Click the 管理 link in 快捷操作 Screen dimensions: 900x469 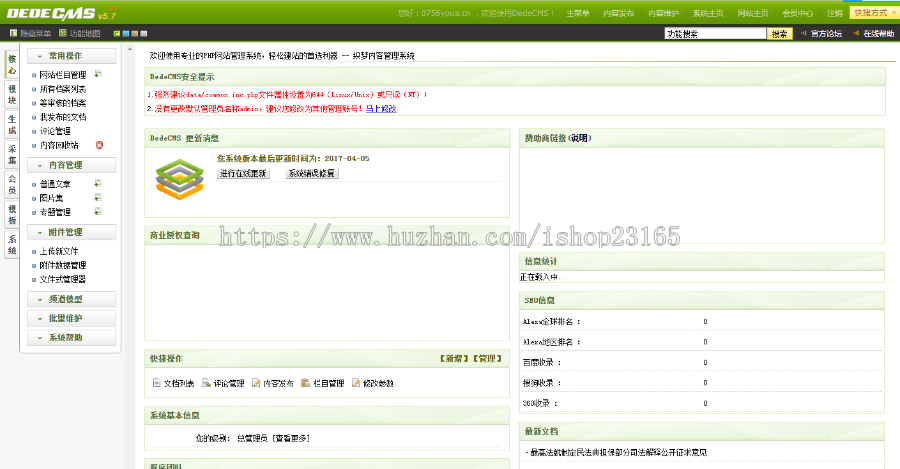(x=487, y=358)
